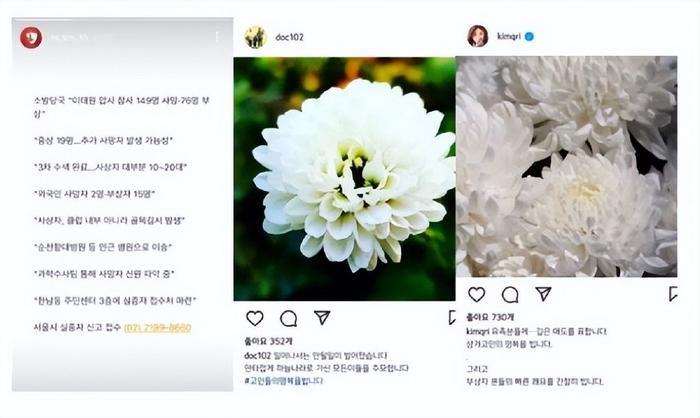Save the kimgri post with bookmark icon

(x=673, y=294)
